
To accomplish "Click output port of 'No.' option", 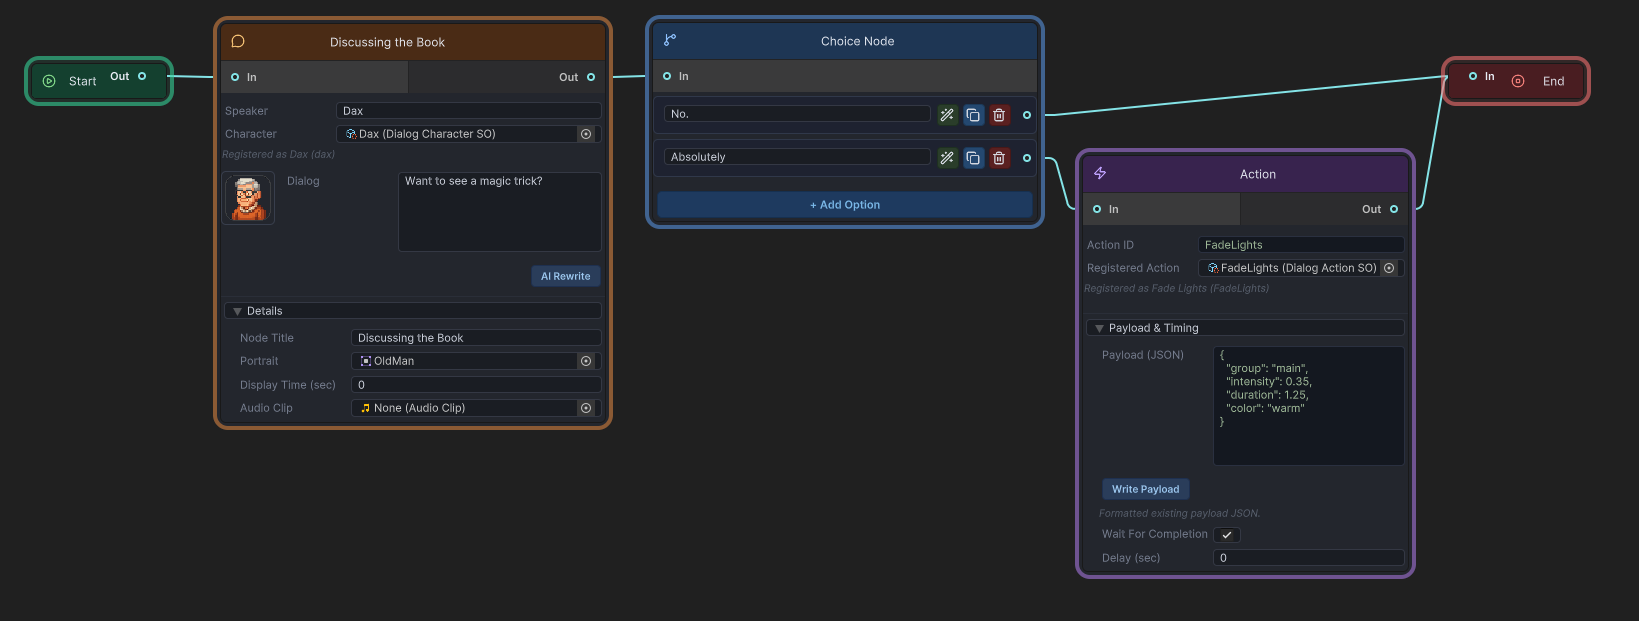I will 1027,115.
